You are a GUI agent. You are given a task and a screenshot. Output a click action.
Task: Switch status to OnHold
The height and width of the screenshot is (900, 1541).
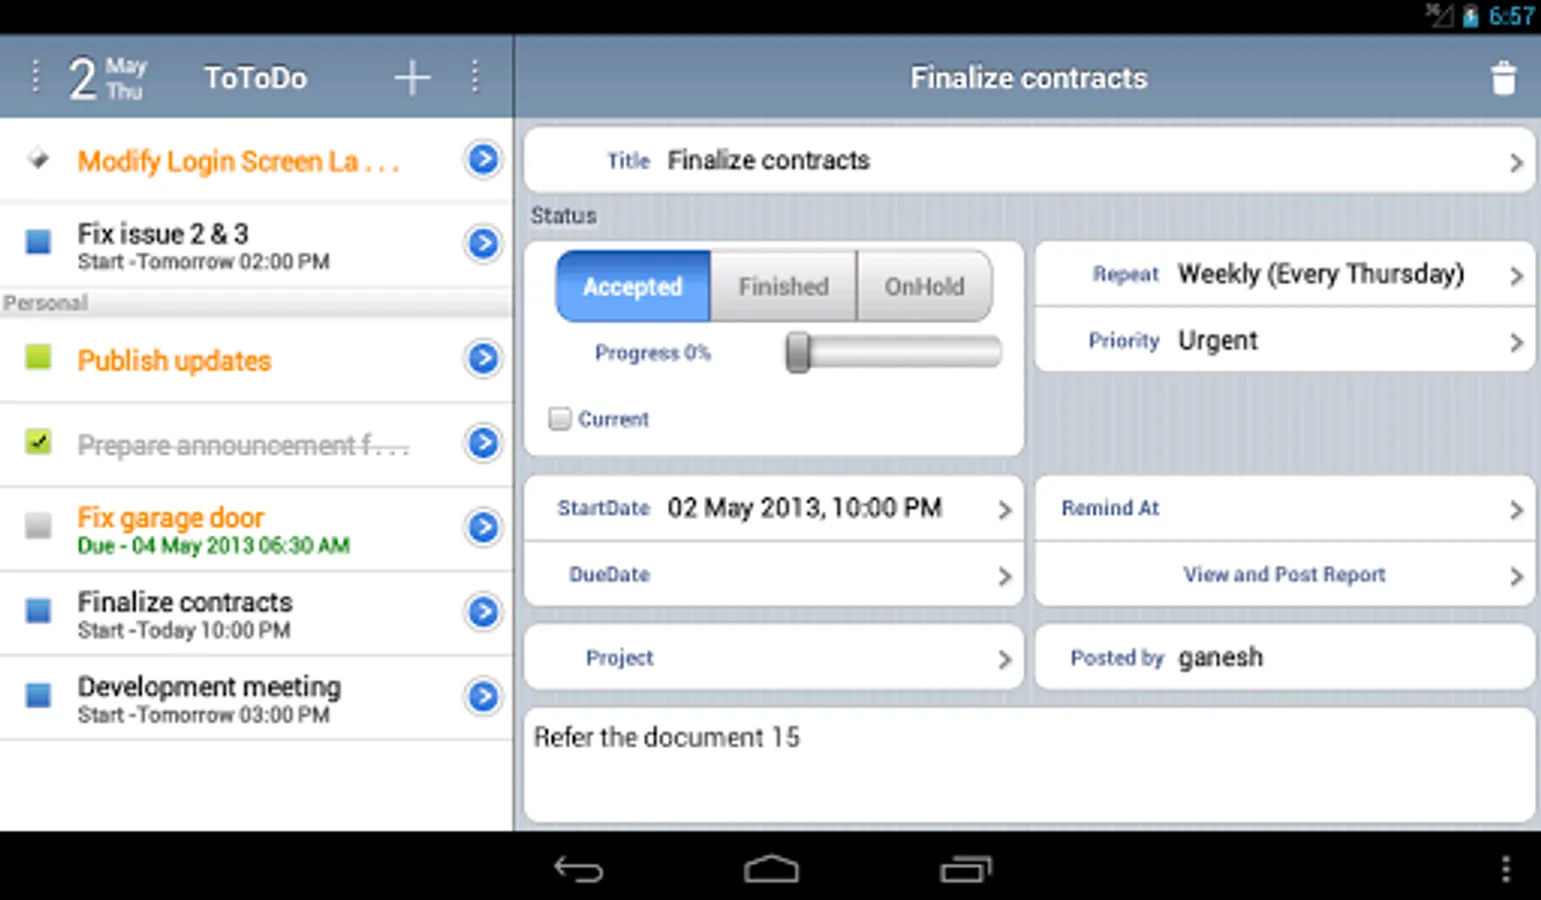(x=925, y=286)
